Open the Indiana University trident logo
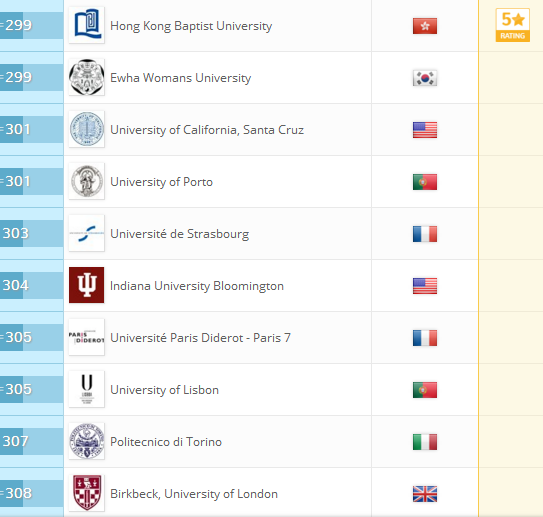 (x=87, y=285)
